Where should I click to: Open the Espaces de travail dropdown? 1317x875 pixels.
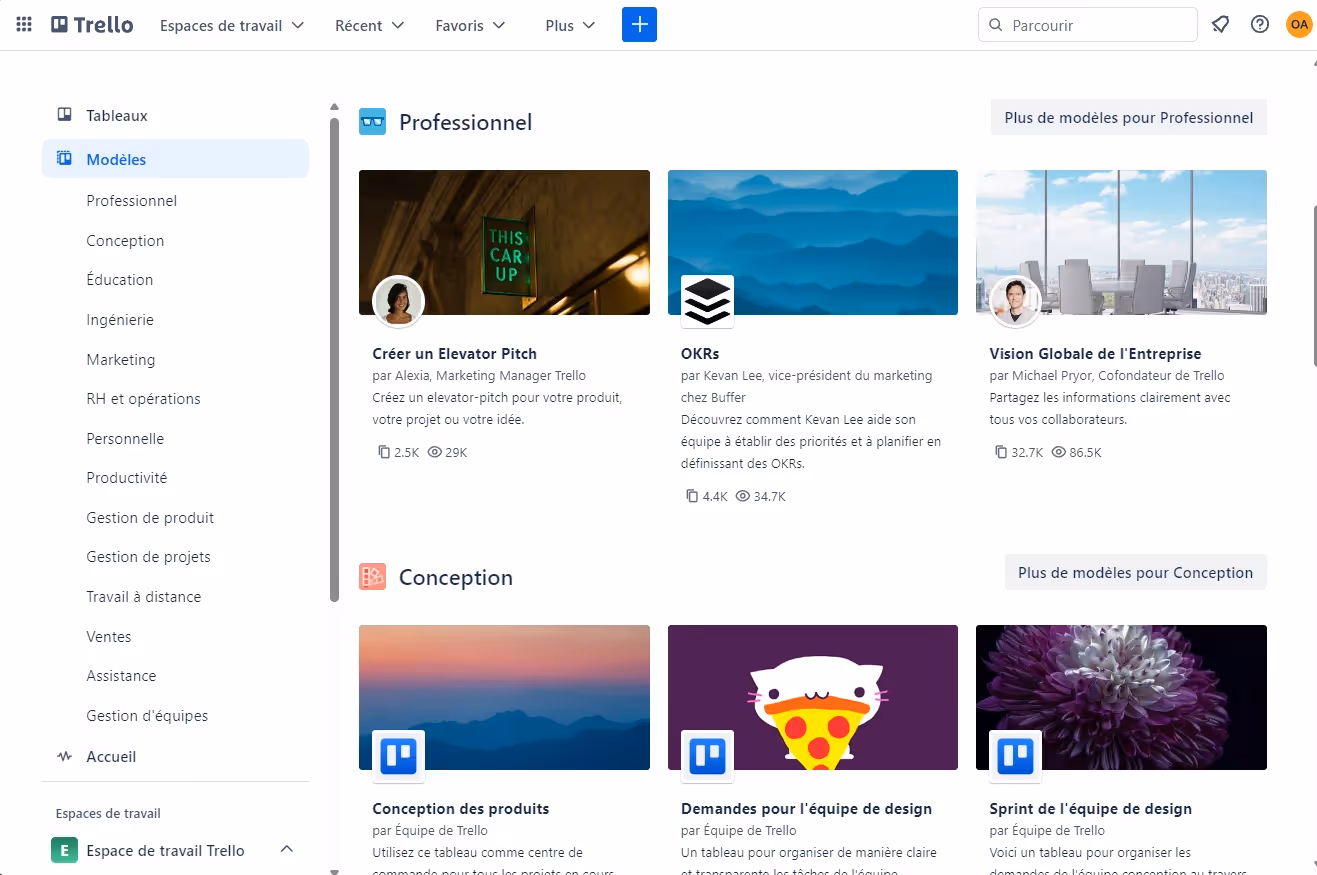click(231, 25)
